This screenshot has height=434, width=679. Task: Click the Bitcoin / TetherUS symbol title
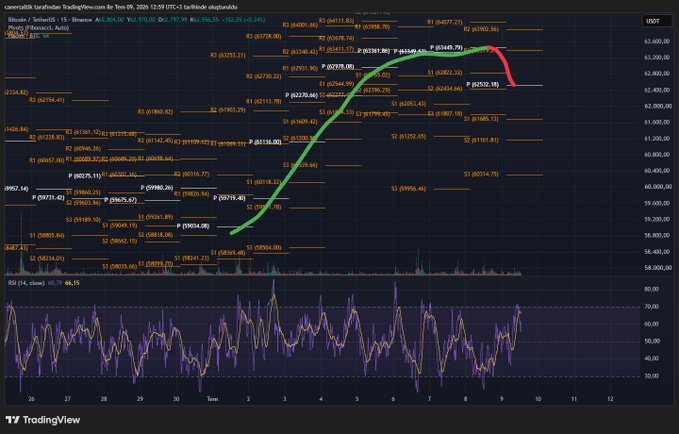pos(50,20)
